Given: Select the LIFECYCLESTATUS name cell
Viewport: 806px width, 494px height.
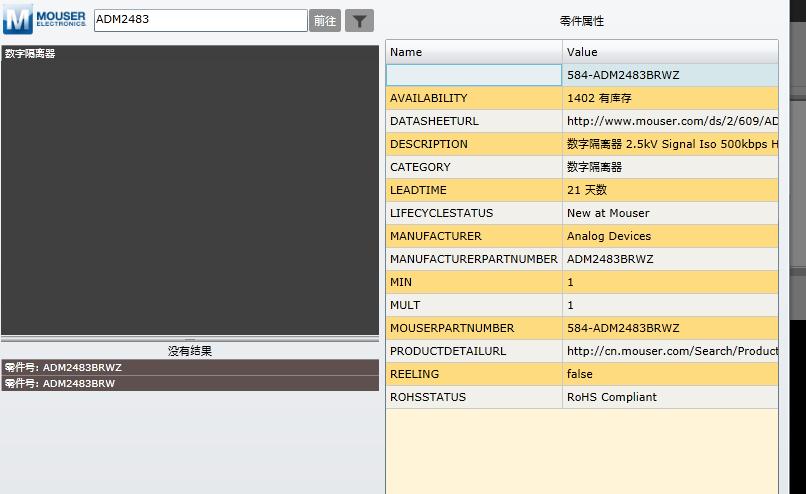Looking at the screenshot, I should 474,213.
